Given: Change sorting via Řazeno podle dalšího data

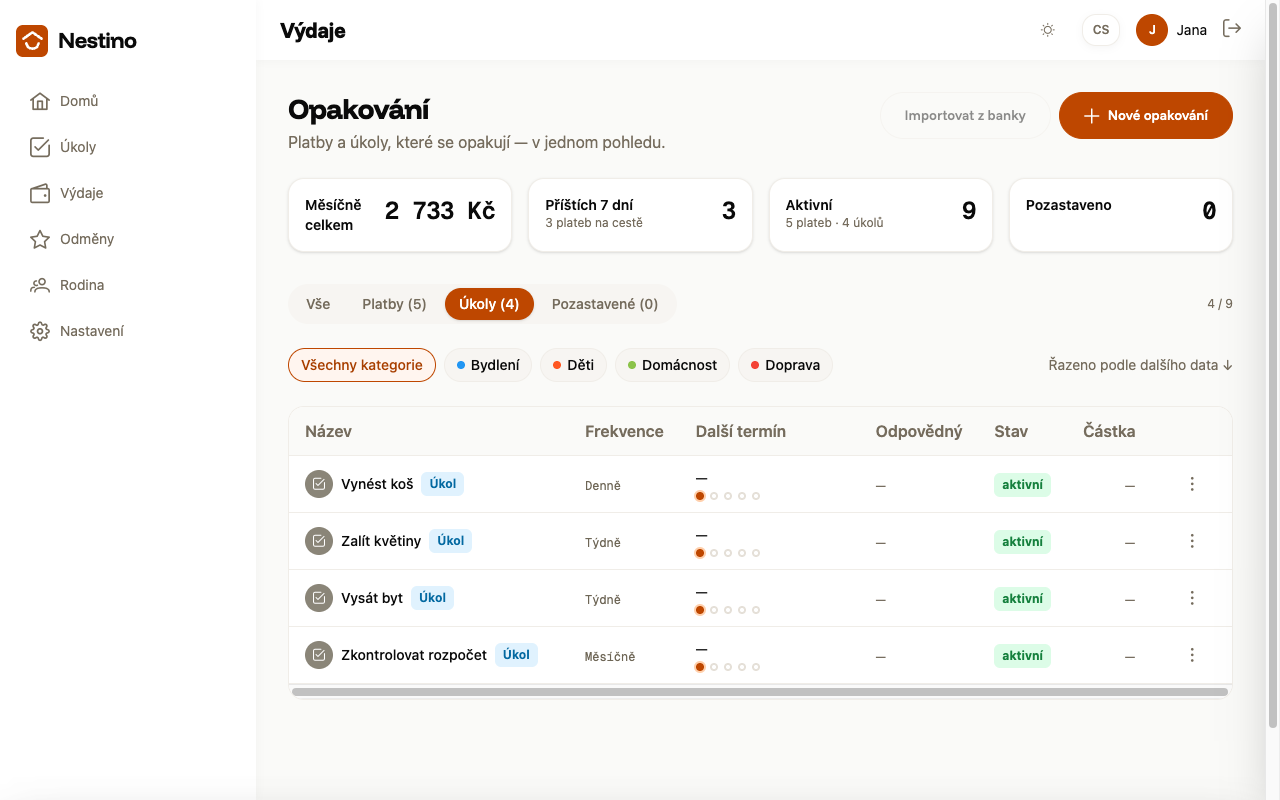Looking at the screenshot, I should pyautogui.click(x=1140, y=365).
